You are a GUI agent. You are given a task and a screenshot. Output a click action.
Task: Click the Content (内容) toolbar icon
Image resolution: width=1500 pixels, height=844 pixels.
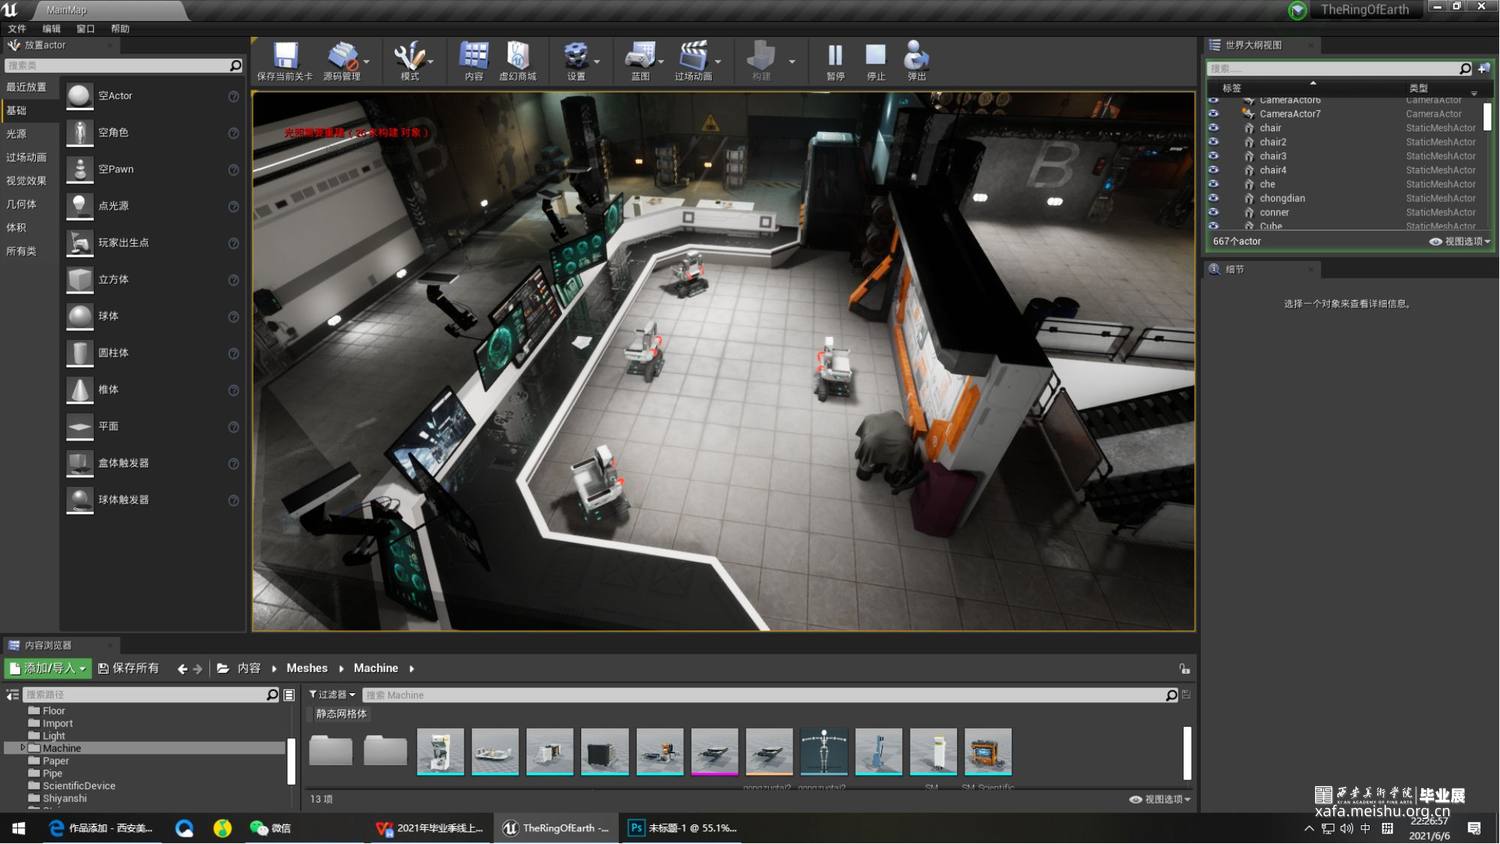[474, 56]
